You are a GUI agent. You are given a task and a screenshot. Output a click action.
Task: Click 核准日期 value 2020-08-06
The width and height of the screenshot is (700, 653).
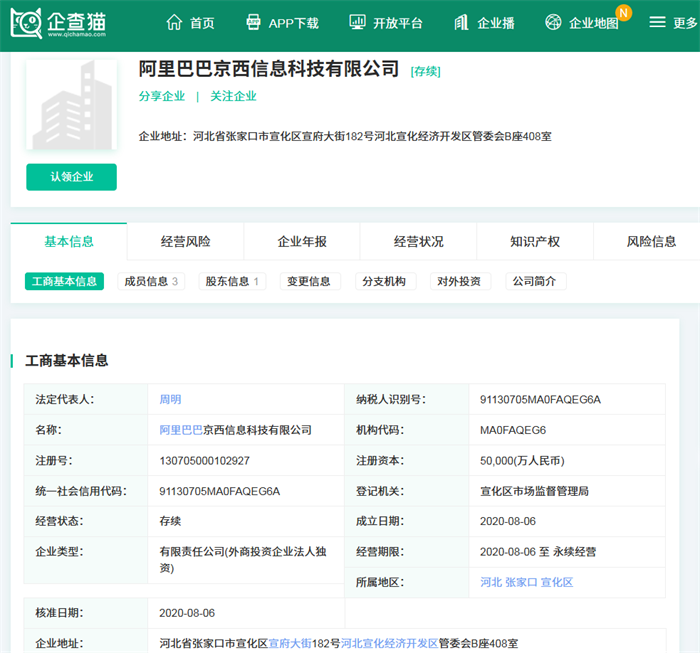(x=187, y=613)
